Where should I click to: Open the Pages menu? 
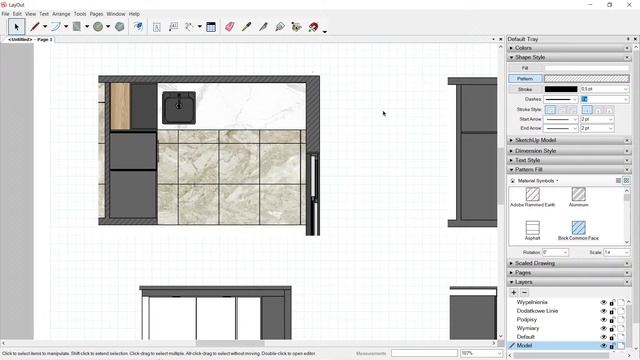click(x=96, y=14)
